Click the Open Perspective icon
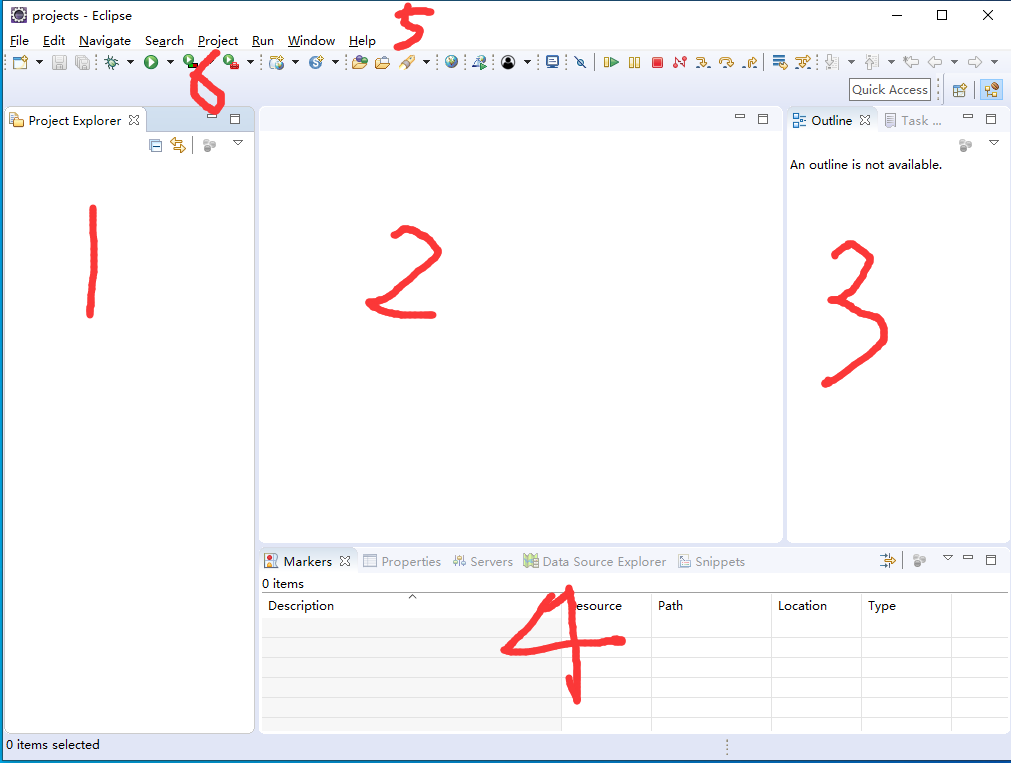Image resolution: width=1011 pixels, height=763 pixels. click(959, 90)
